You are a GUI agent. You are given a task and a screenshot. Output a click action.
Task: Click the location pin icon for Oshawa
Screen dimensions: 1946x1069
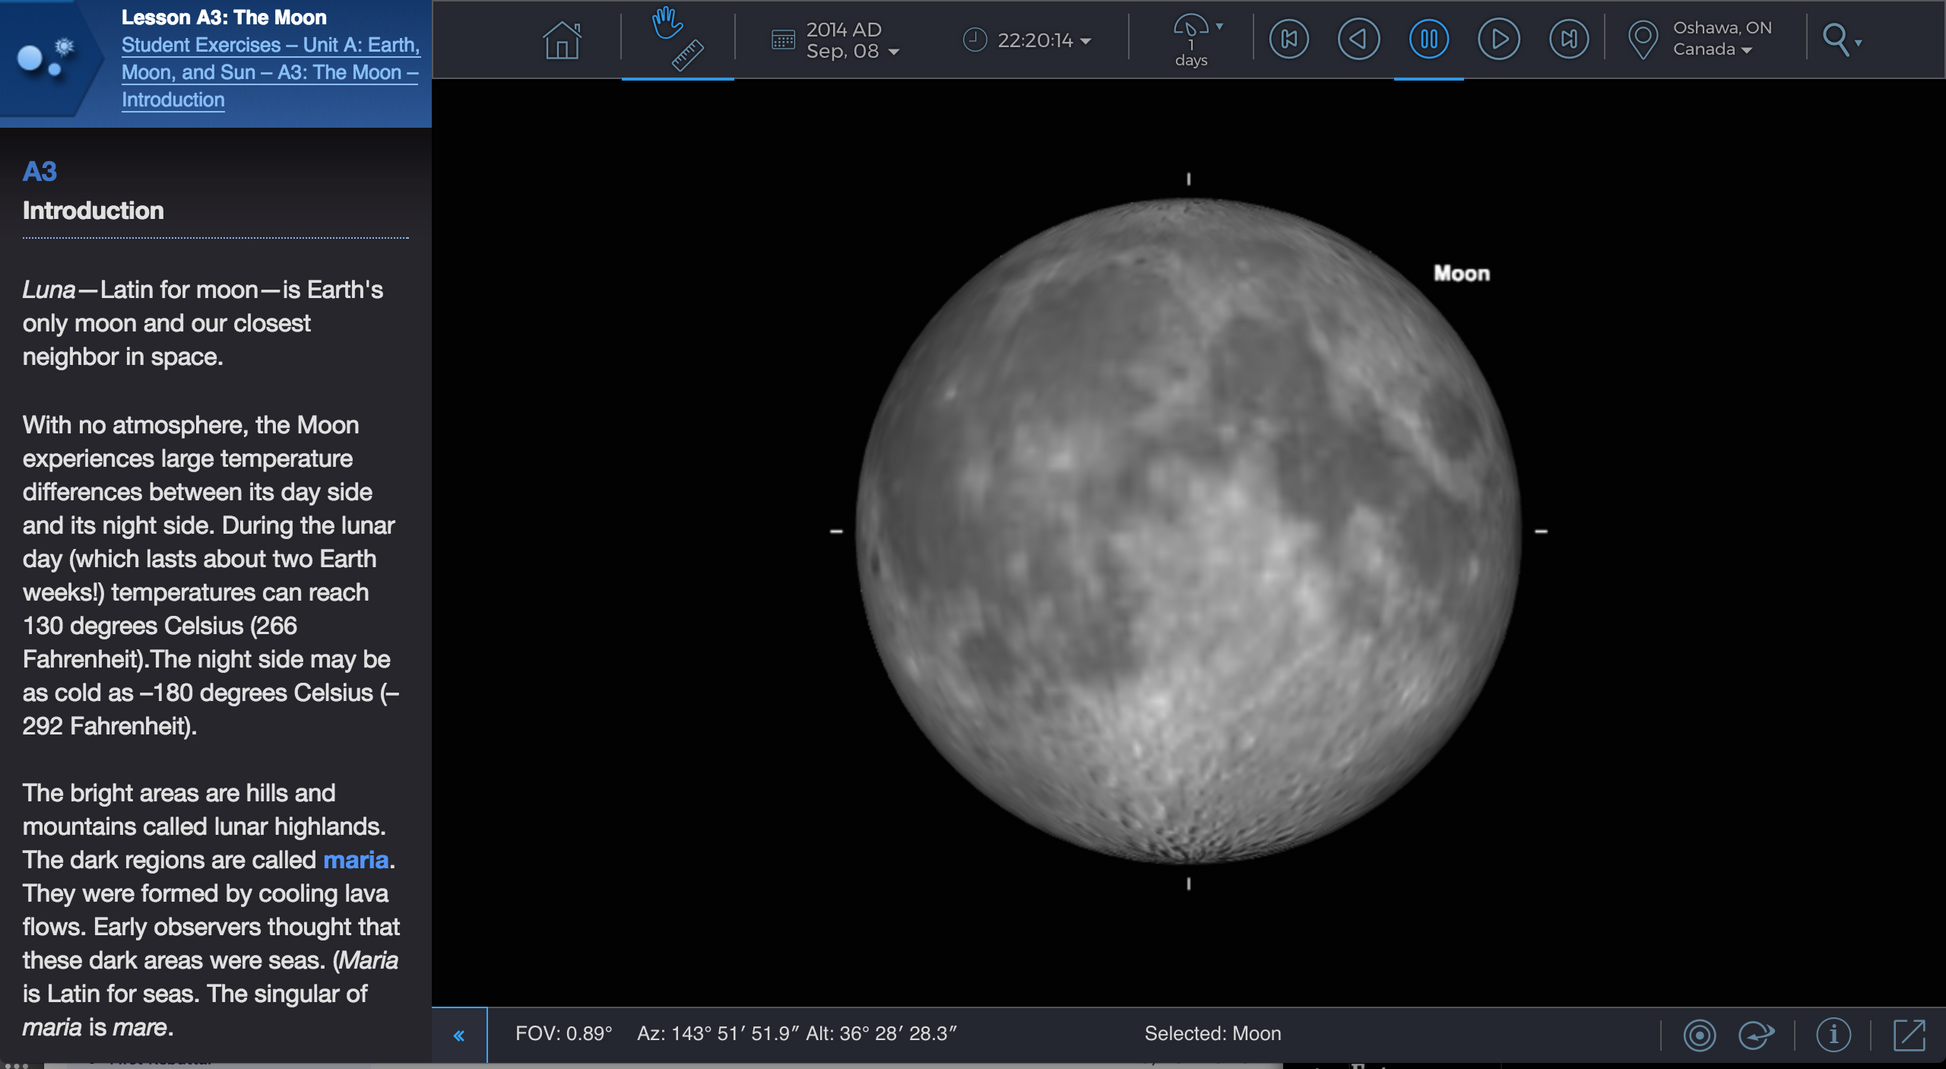[x=1642, y=40]
